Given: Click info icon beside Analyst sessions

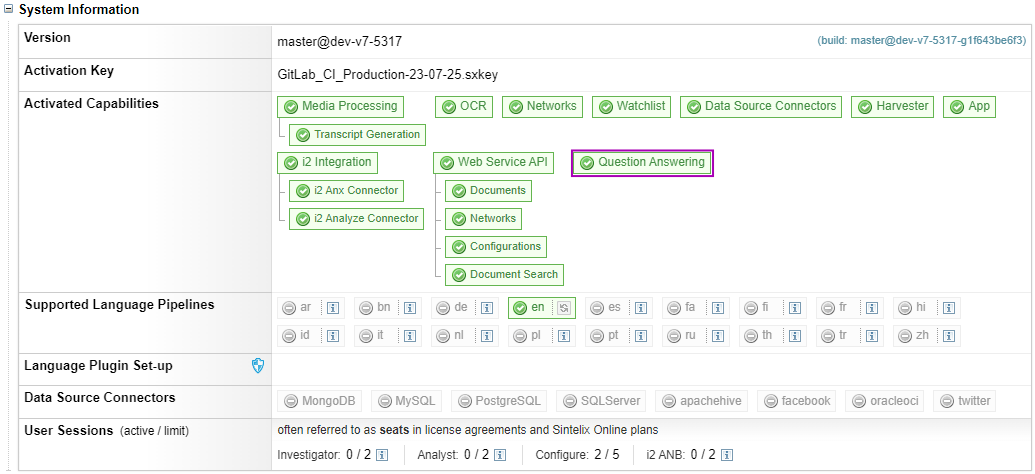Looking at the screenshot, I should point(499,455).
